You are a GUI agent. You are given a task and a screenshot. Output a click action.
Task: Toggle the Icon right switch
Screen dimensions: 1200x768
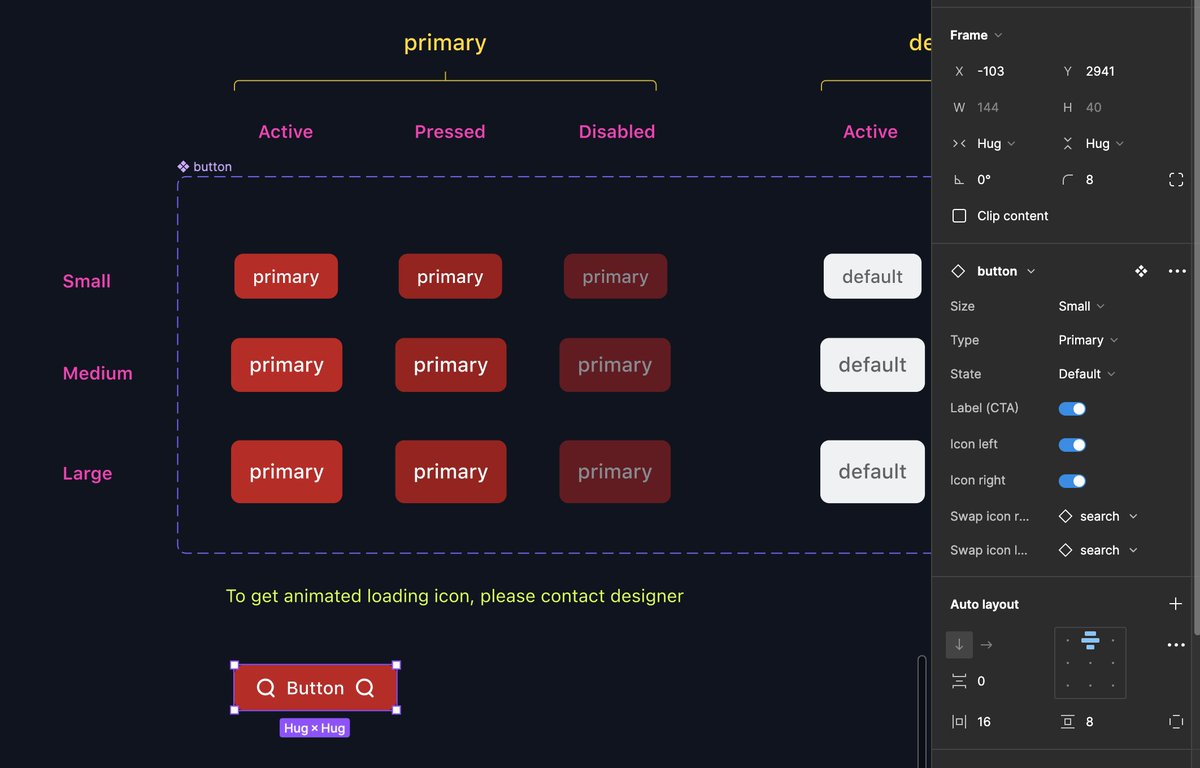[x=1072, y=481]
